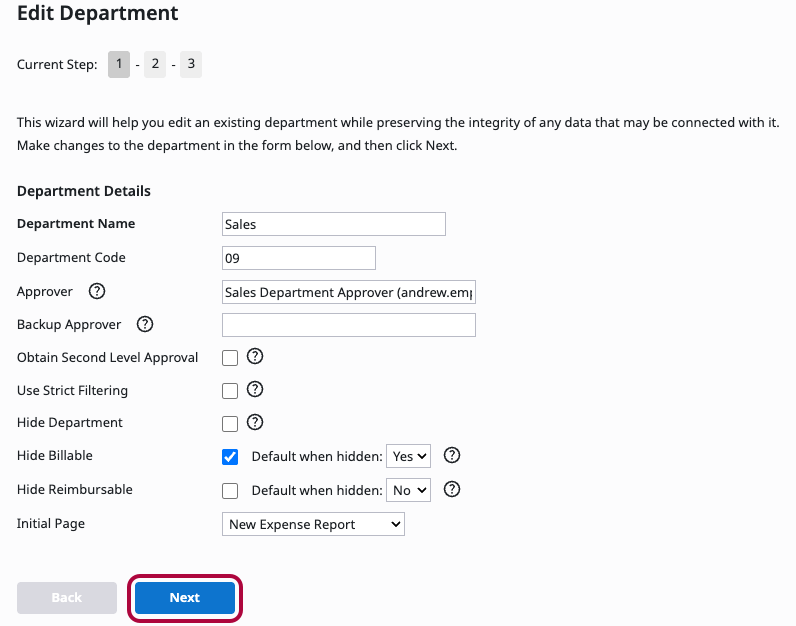Jump to wizard step 3
Image resolution: width=796 pixels, height=626 pixels.
[x=191, y=64]
